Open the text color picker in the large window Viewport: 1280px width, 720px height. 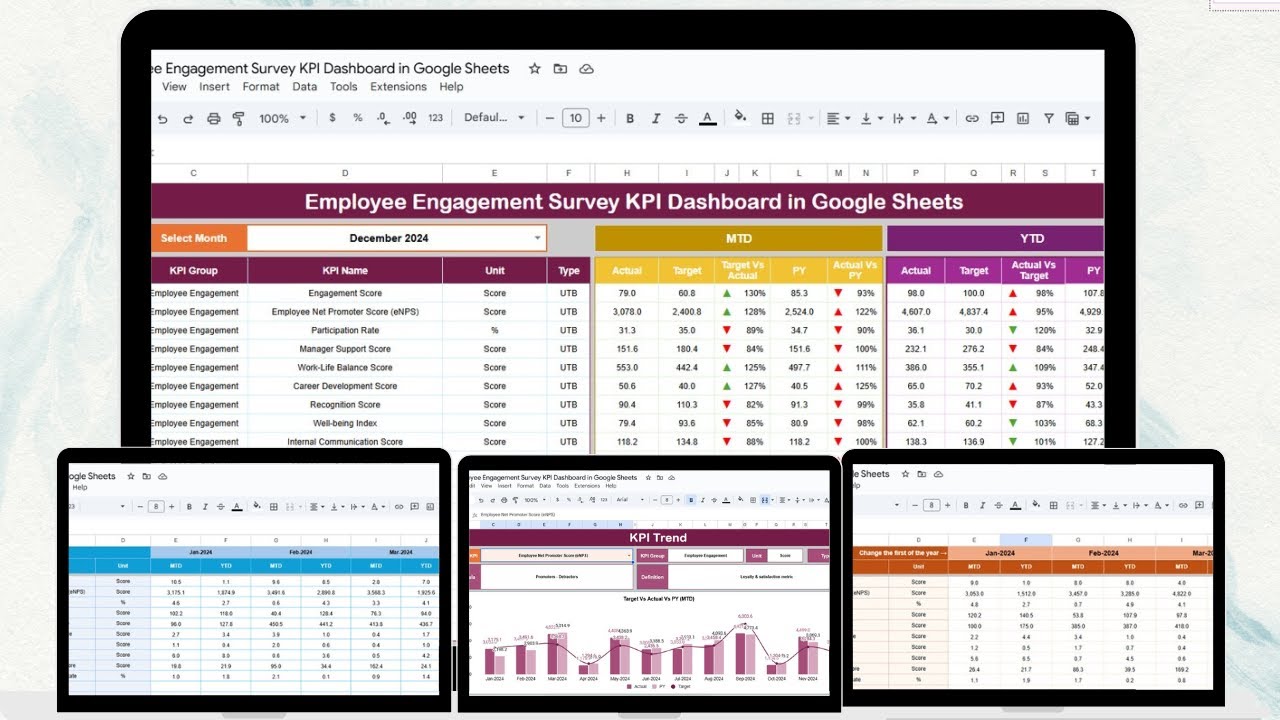(x=708, y=118)
